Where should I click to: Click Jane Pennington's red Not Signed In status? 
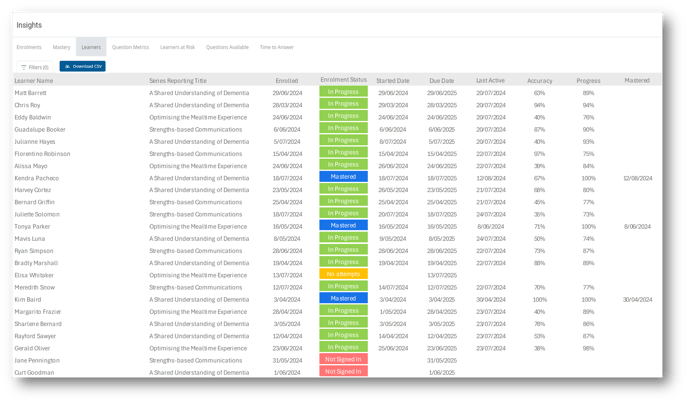(343, 359)
